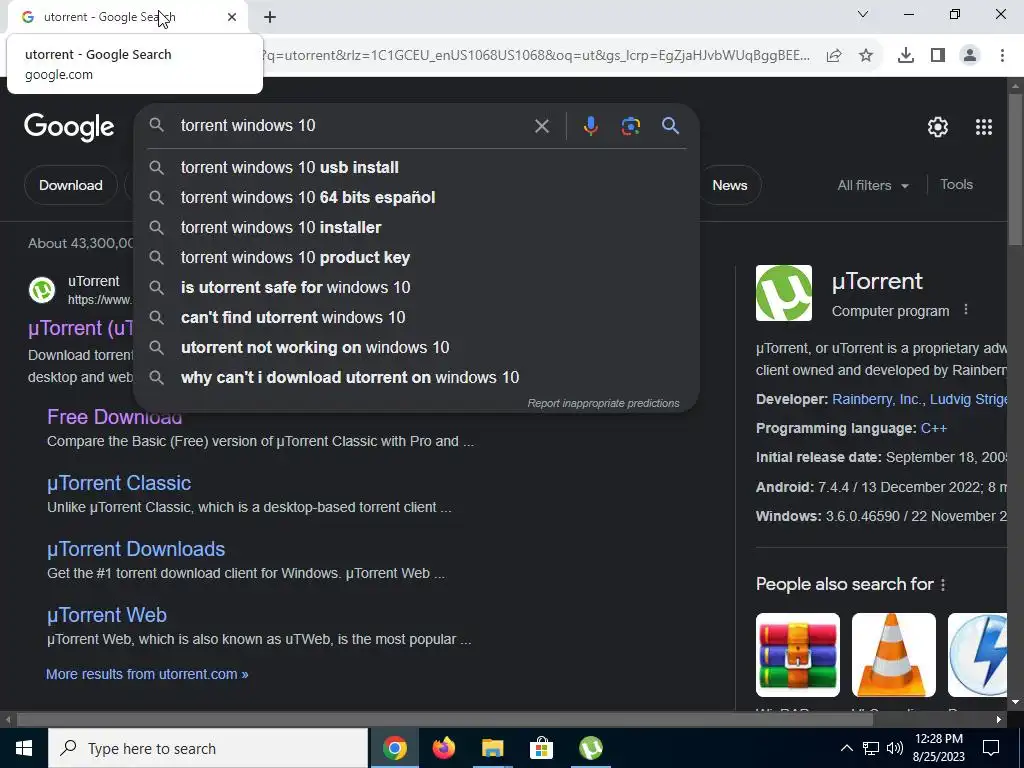
Task: Select suggestion utorrent not working on windows 10
Action: pyautogui.click(x=416, y=347)
